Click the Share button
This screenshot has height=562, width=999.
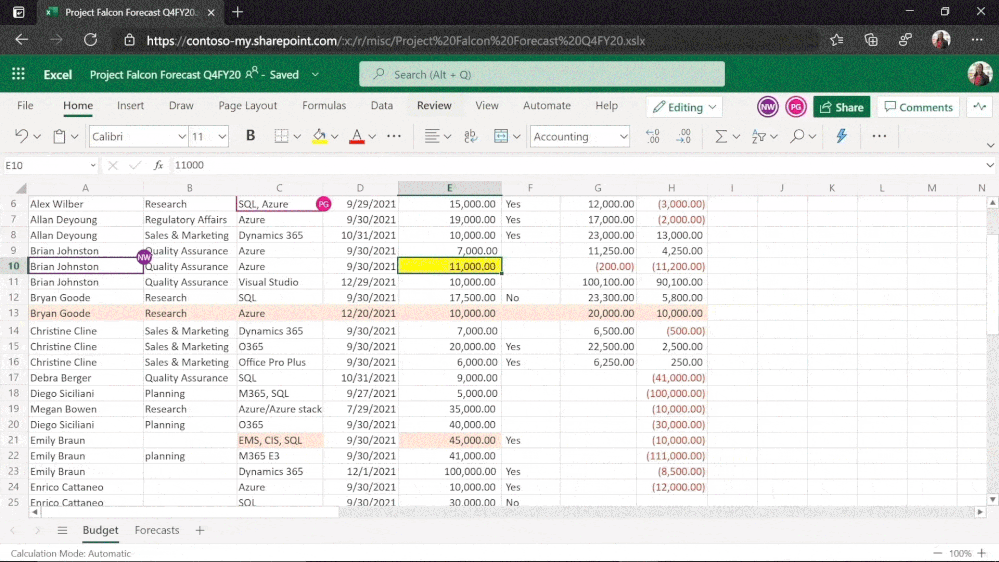click(842, 107)
